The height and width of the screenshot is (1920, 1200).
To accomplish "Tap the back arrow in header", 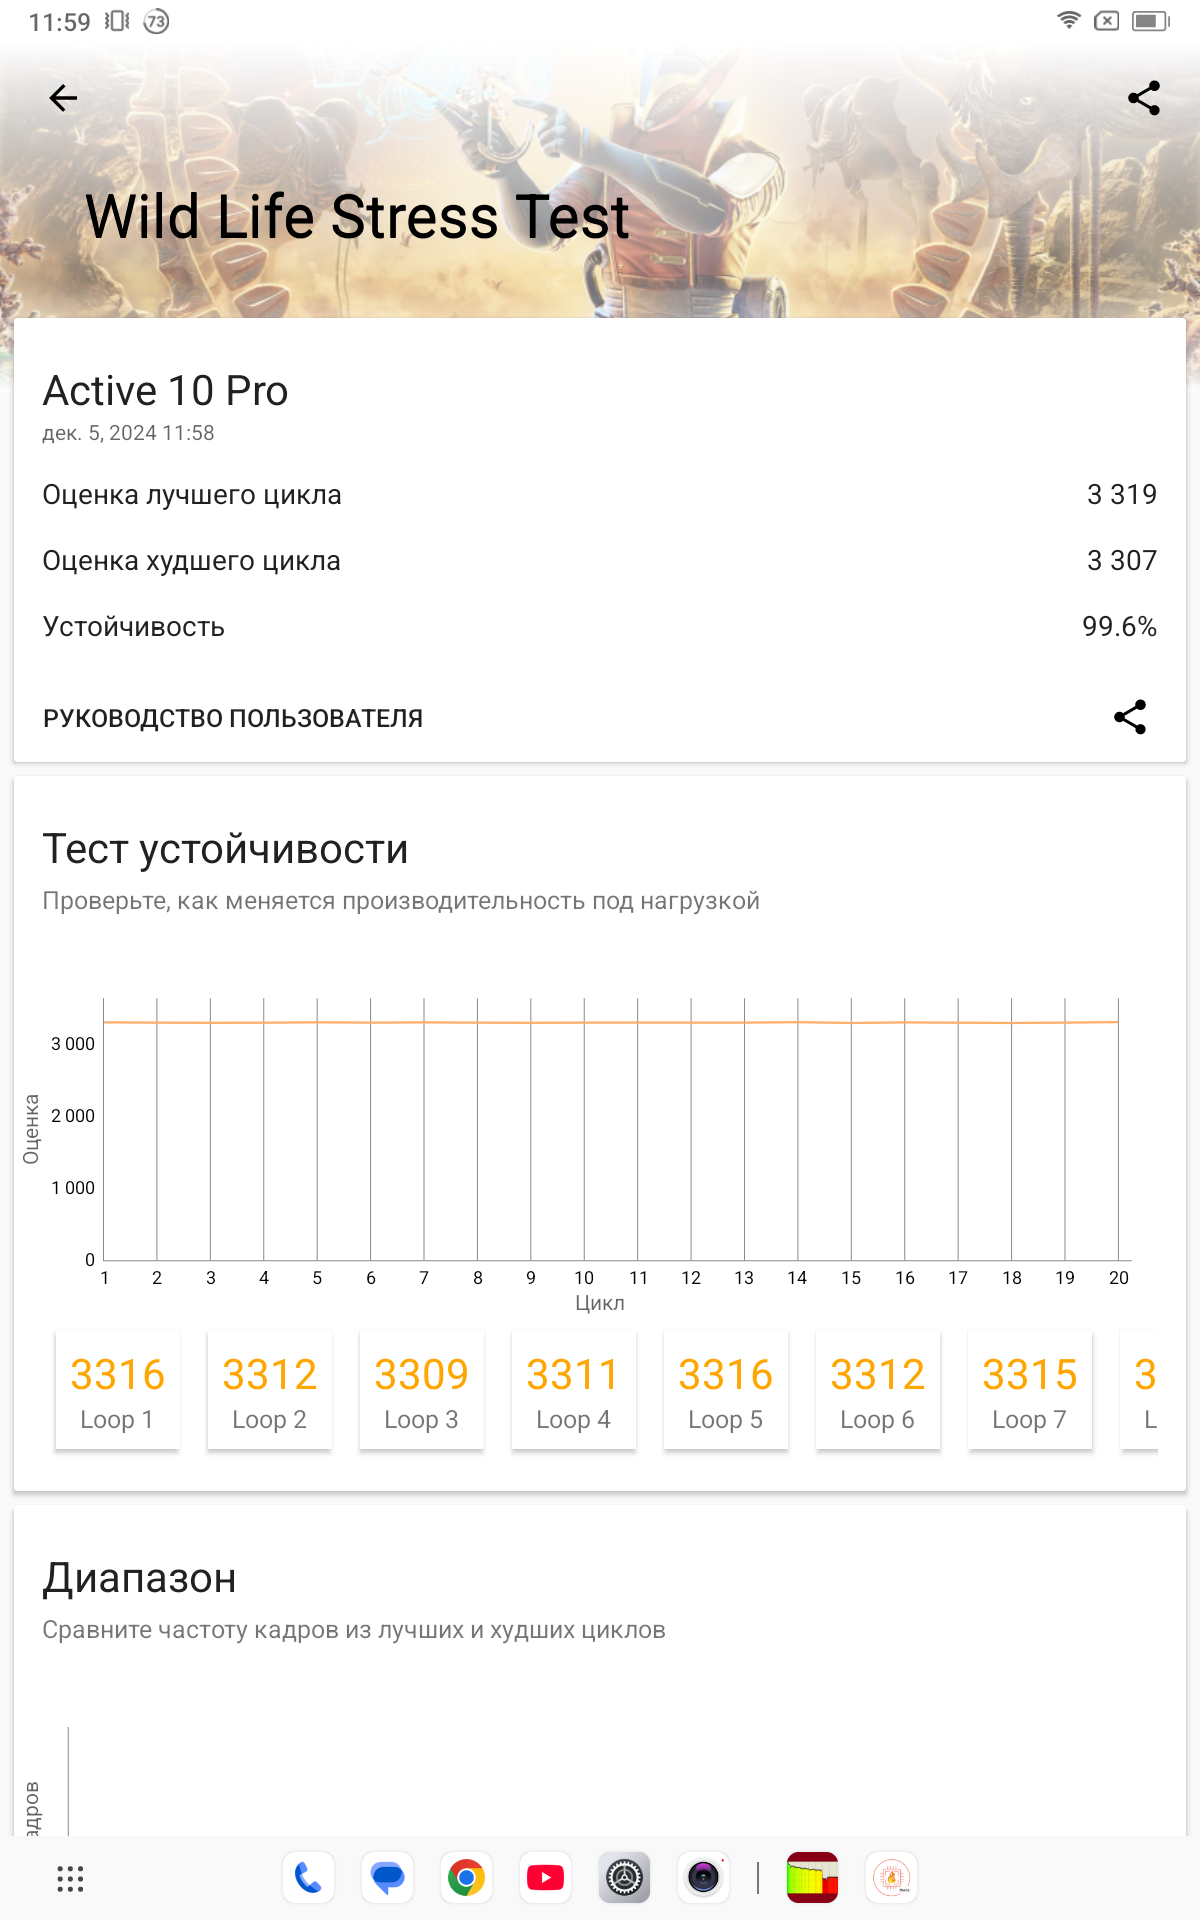I will [x=63, y=98].
